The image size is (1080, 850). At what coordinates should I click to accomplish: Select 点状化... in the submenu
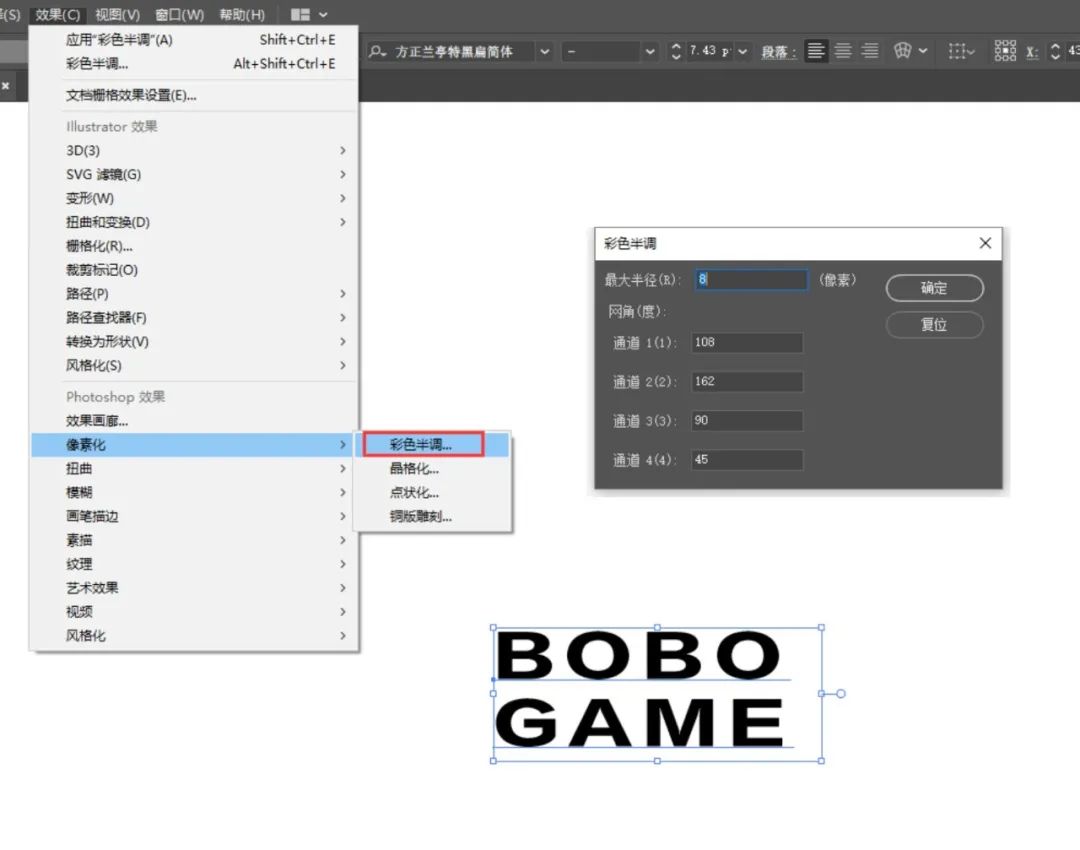tap(433, 493)
